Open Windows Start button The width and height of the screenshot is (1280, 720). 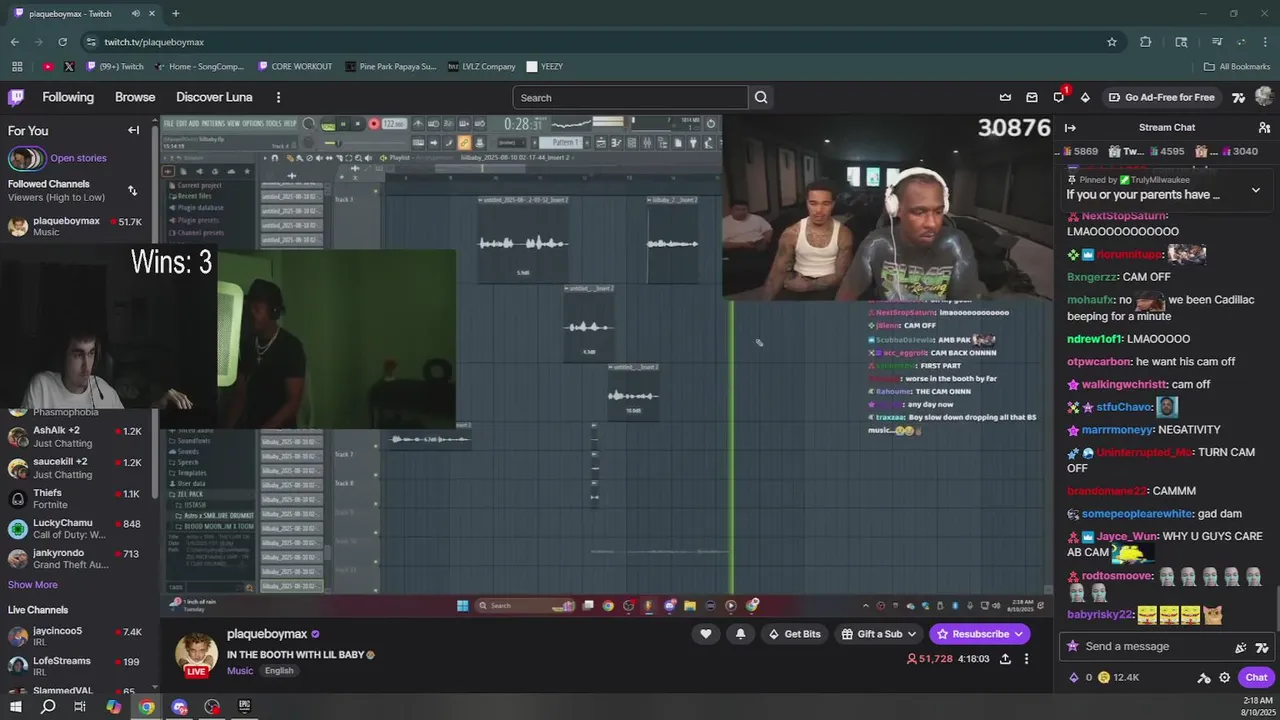click(x=15, y=707)
